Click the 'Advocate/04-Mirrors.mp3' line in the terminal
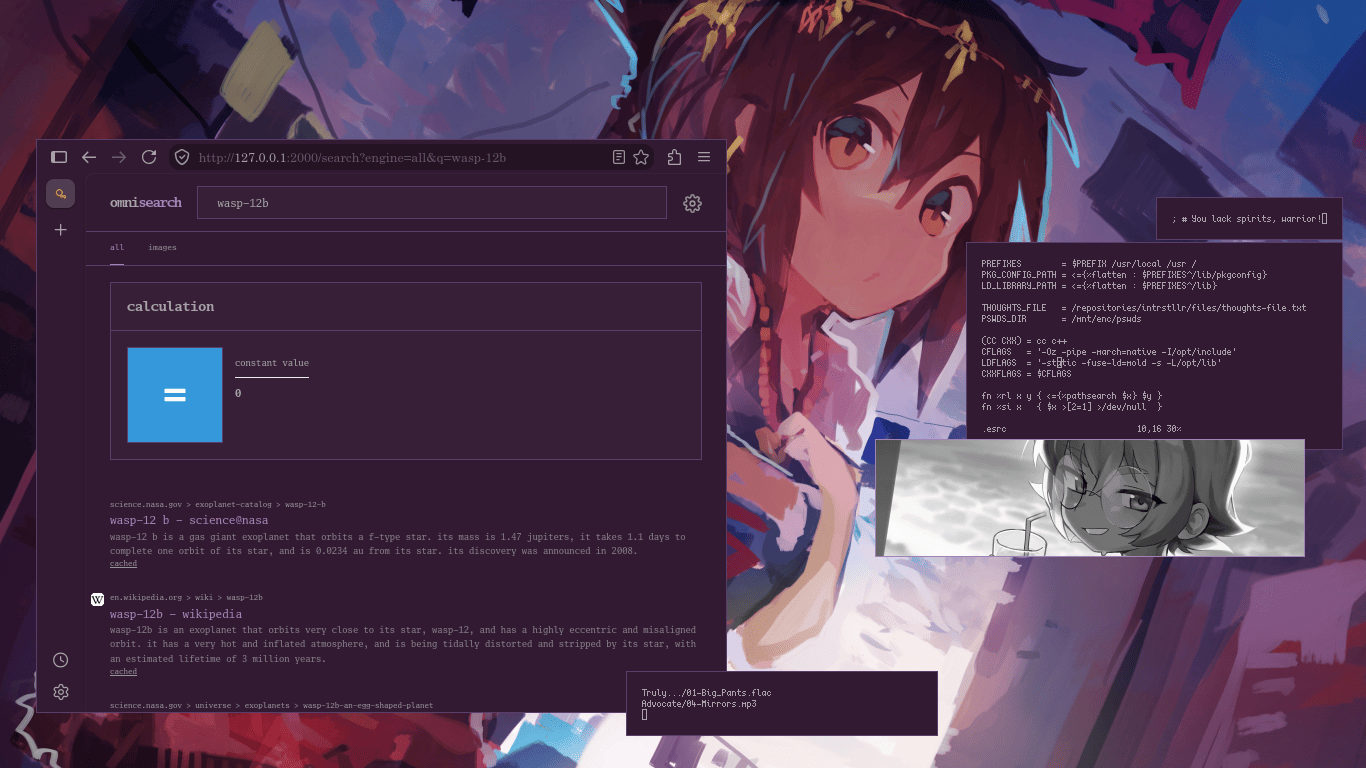This screenshot has height=768, width=1366. 699,704
